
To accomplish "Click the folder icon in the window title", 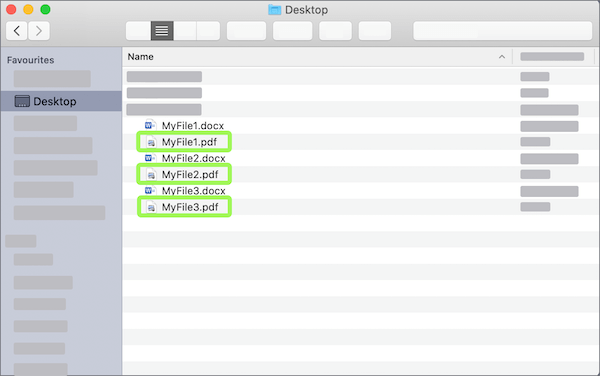I will point(274,10).
